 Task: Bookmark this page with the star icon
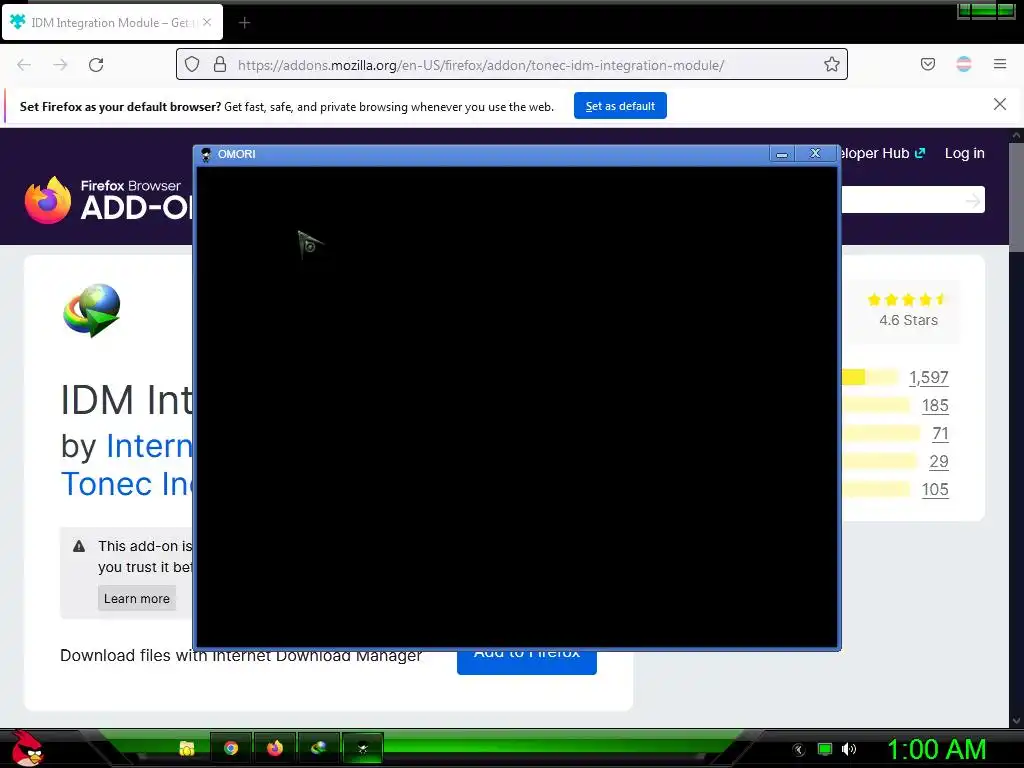coord(831,64)
